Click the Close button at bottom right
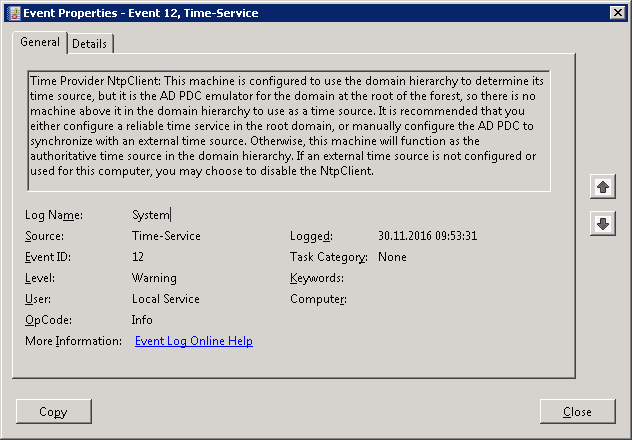The height and width of the screenshot is (440, 632). point(577,412)
